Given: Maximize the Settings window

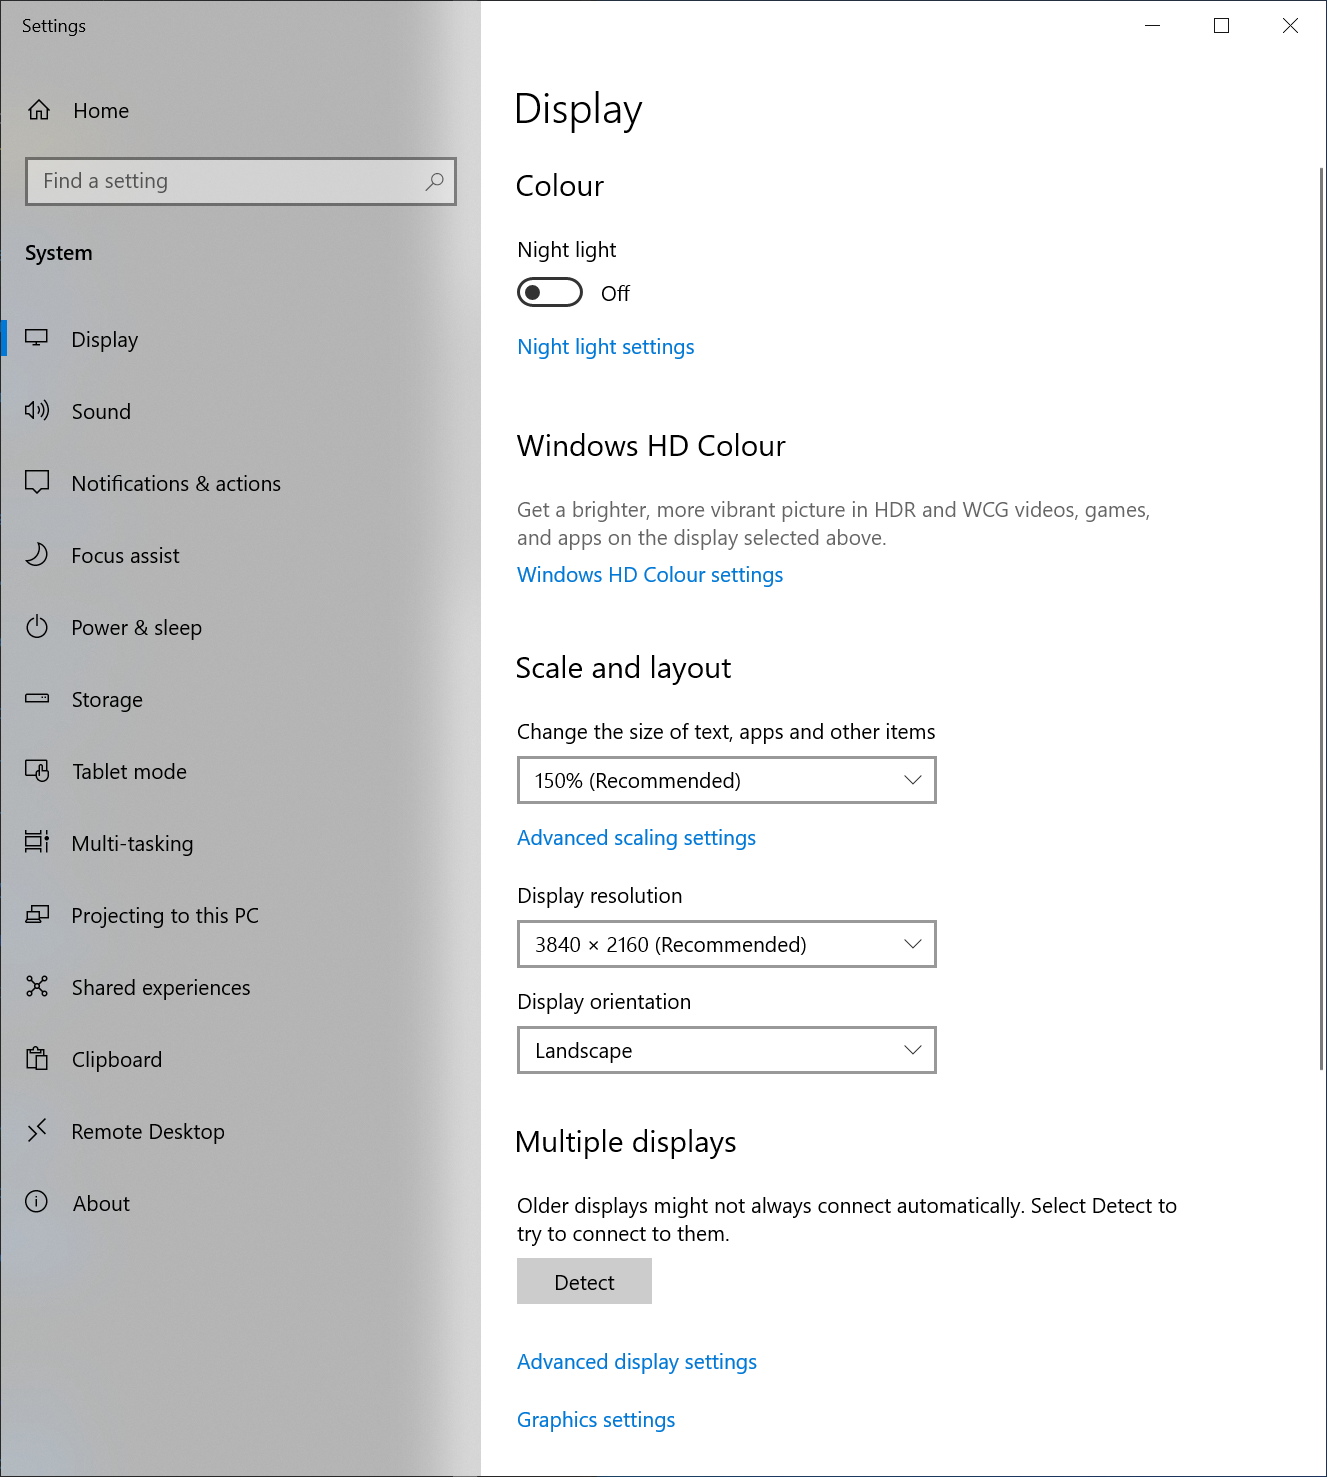Looking at the screenshot, I should pyautogui.click(x=1221, y=26).
